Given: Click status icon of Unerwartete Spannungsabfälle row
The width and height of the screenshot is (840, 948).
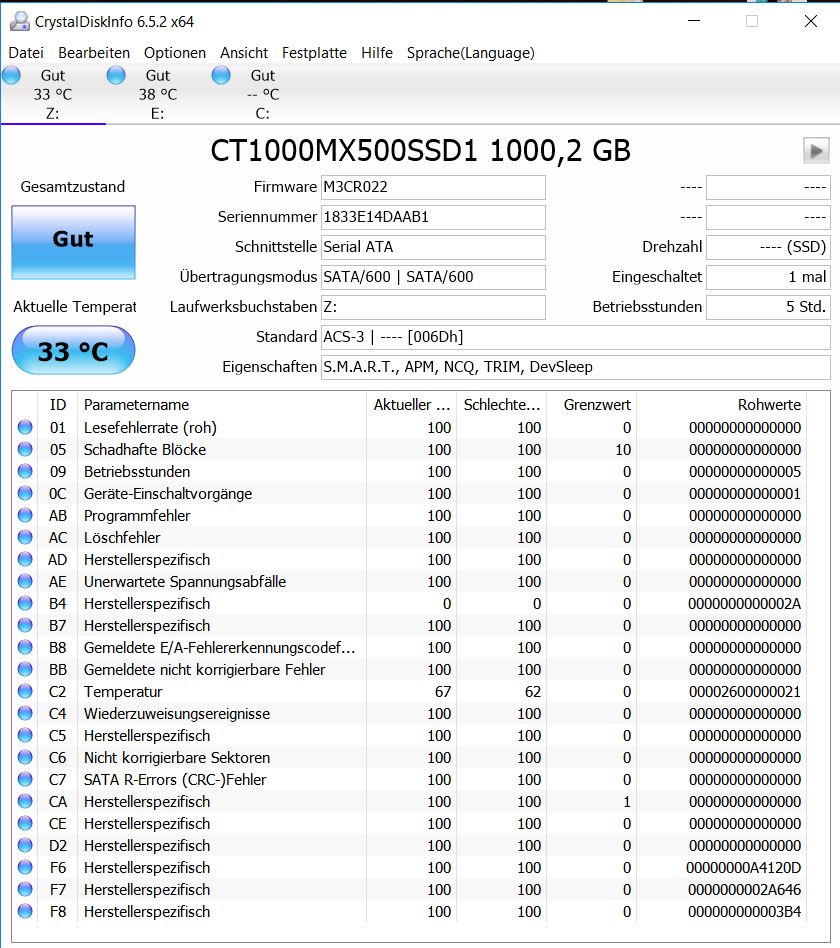Looking at the screenshot, I should pyautogui.click(x=25, y=582).
